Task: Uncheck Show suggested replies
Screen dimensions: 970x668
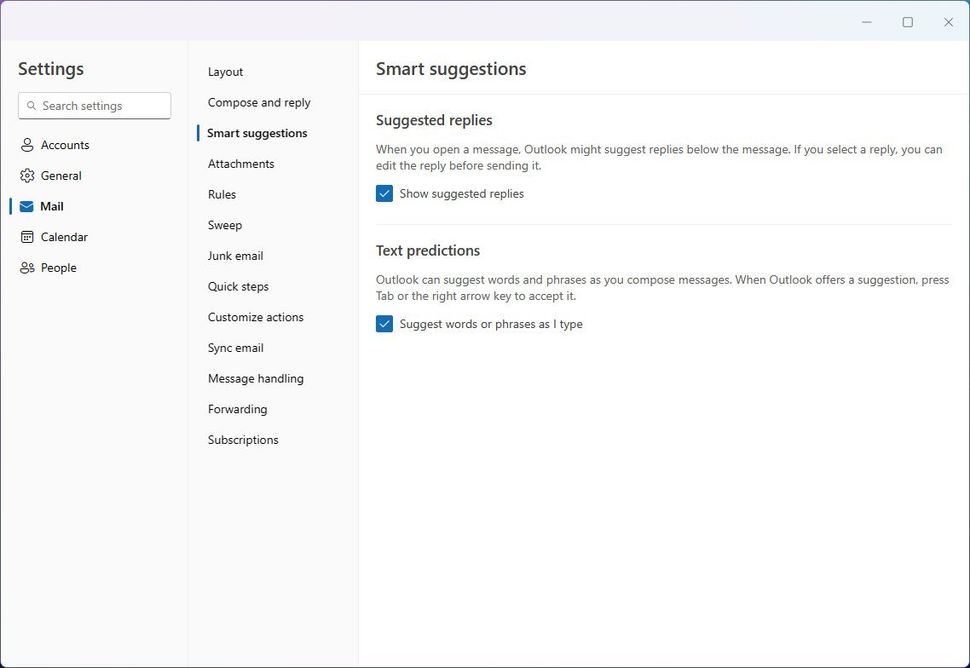Action: pyautogui.click(x=384, y=193)
